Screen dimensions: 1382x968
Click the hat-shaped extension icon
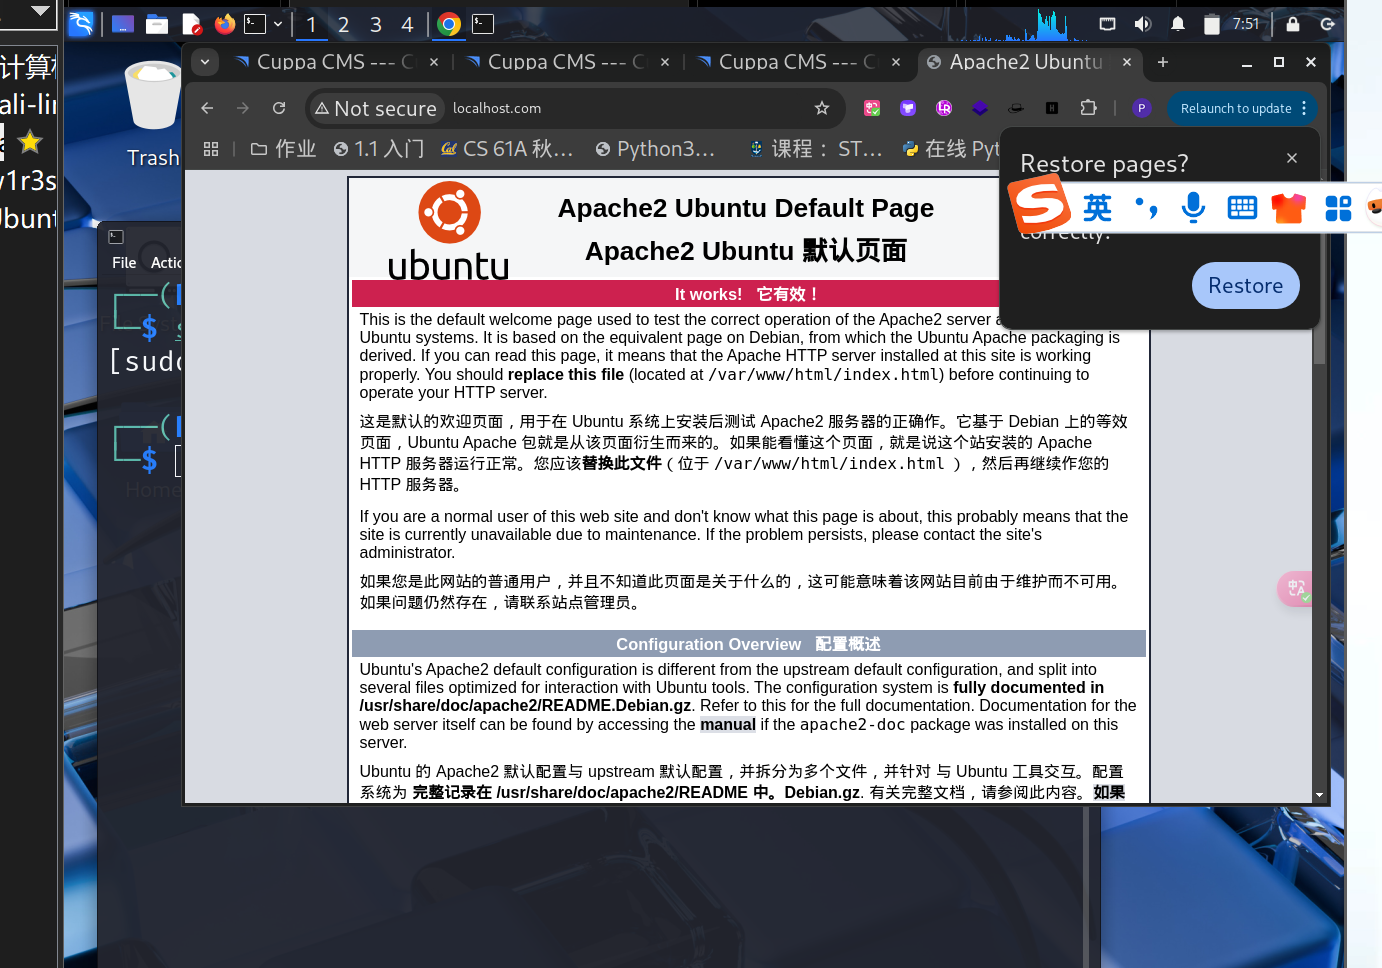tap(1016, 108)
